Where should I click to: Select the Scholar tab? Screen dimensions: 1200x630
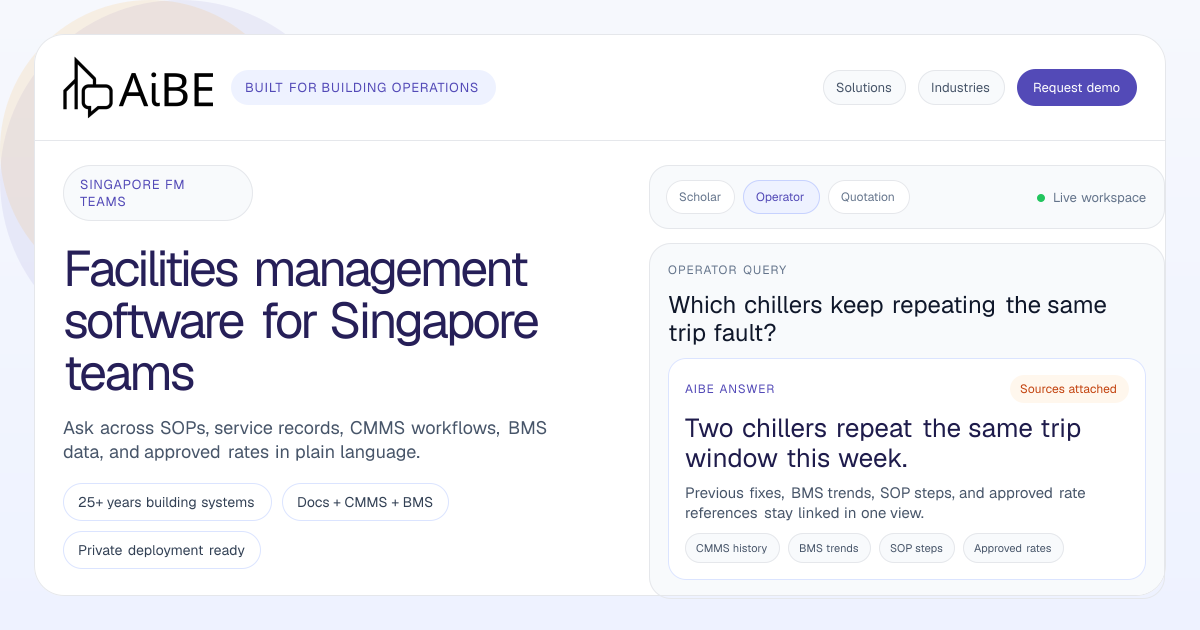coord(700,197)
